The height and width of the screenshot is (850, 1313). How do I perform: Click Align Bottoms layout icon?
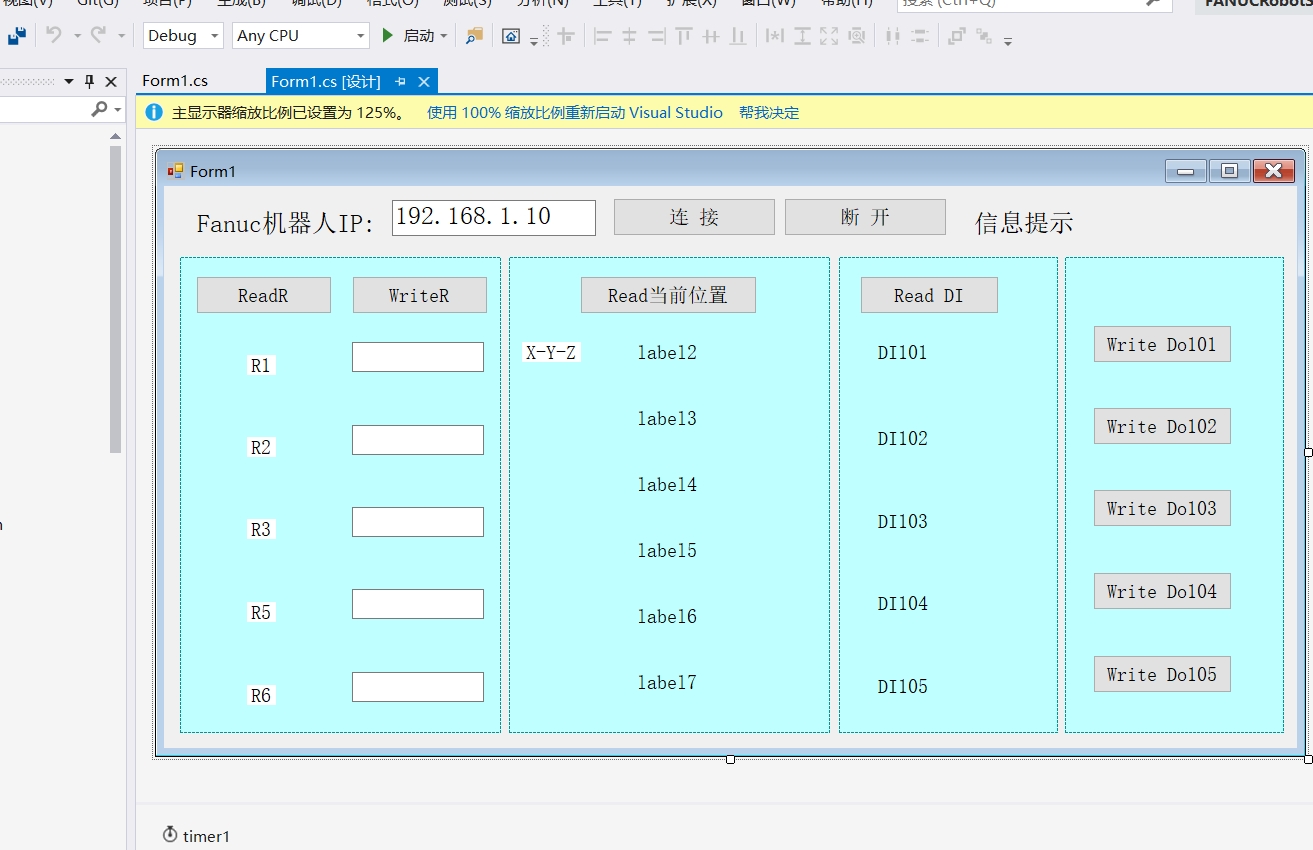click(x=738, y=36)
